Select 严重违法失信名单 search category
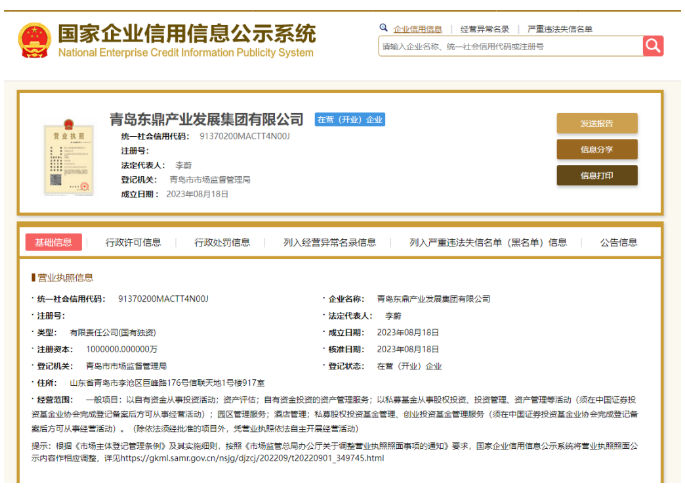This screenshot has height=495, width=685. [560, 29]
